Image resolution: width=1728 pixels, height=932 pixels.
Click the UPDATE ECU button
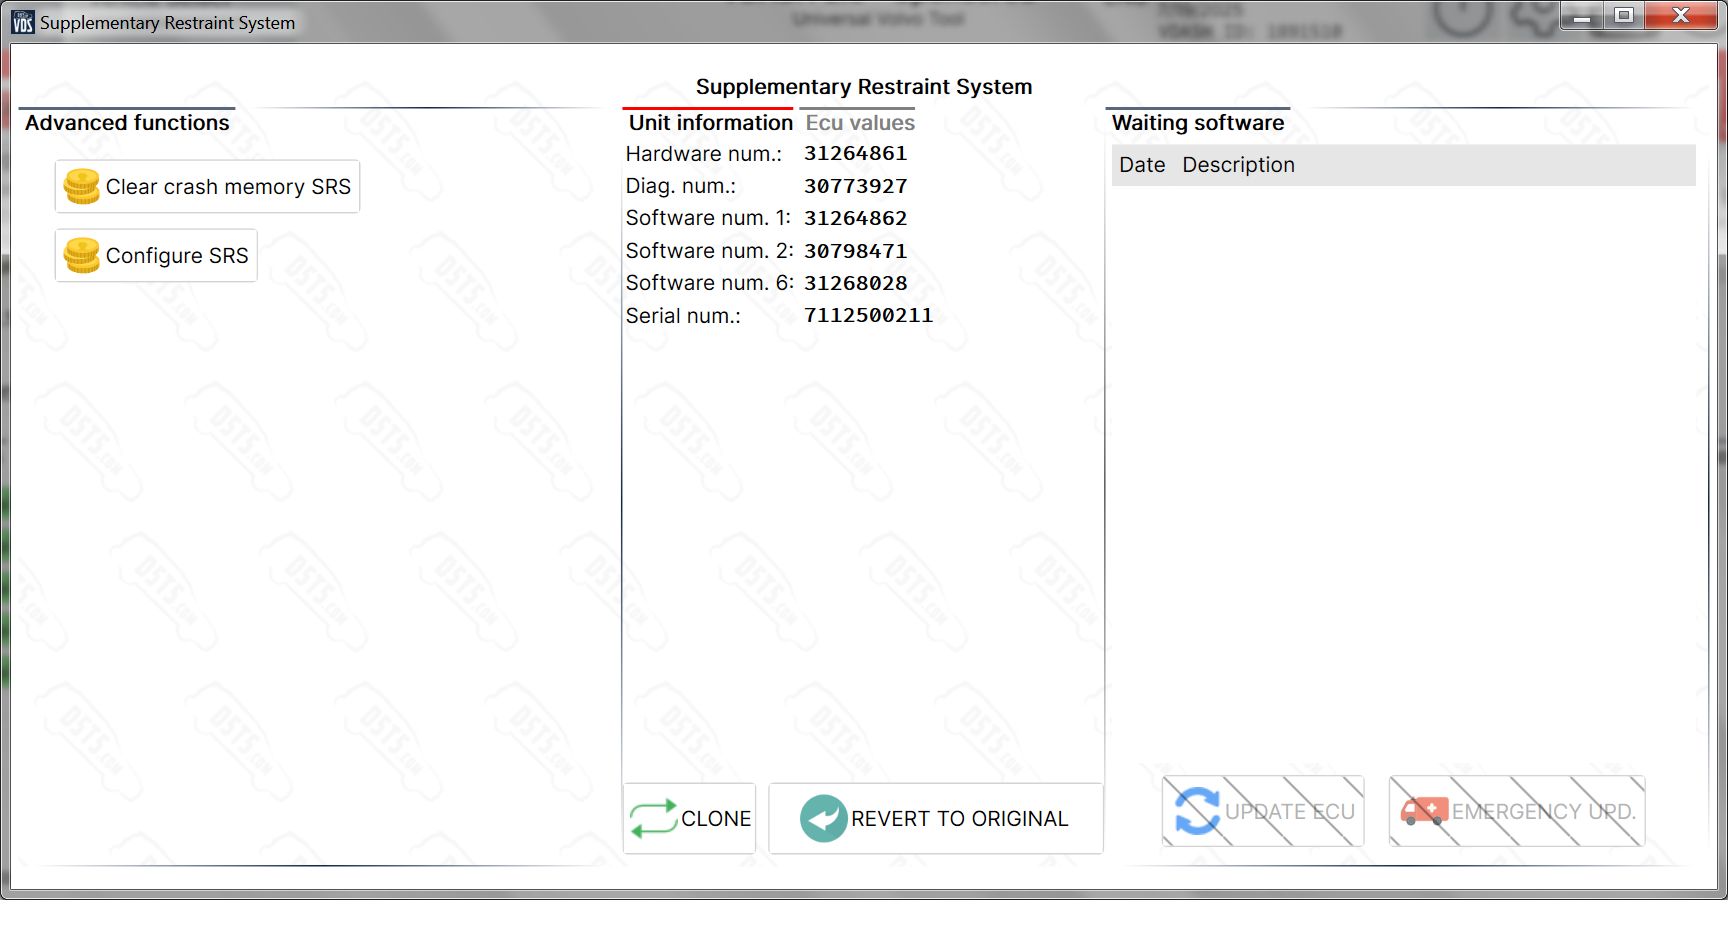[1262, 811]
